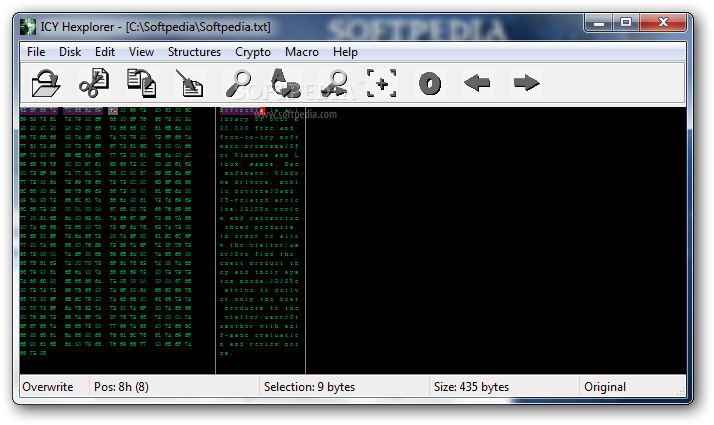Close the ICY Hexplorer window
The image size is (714, 425).
663,22
